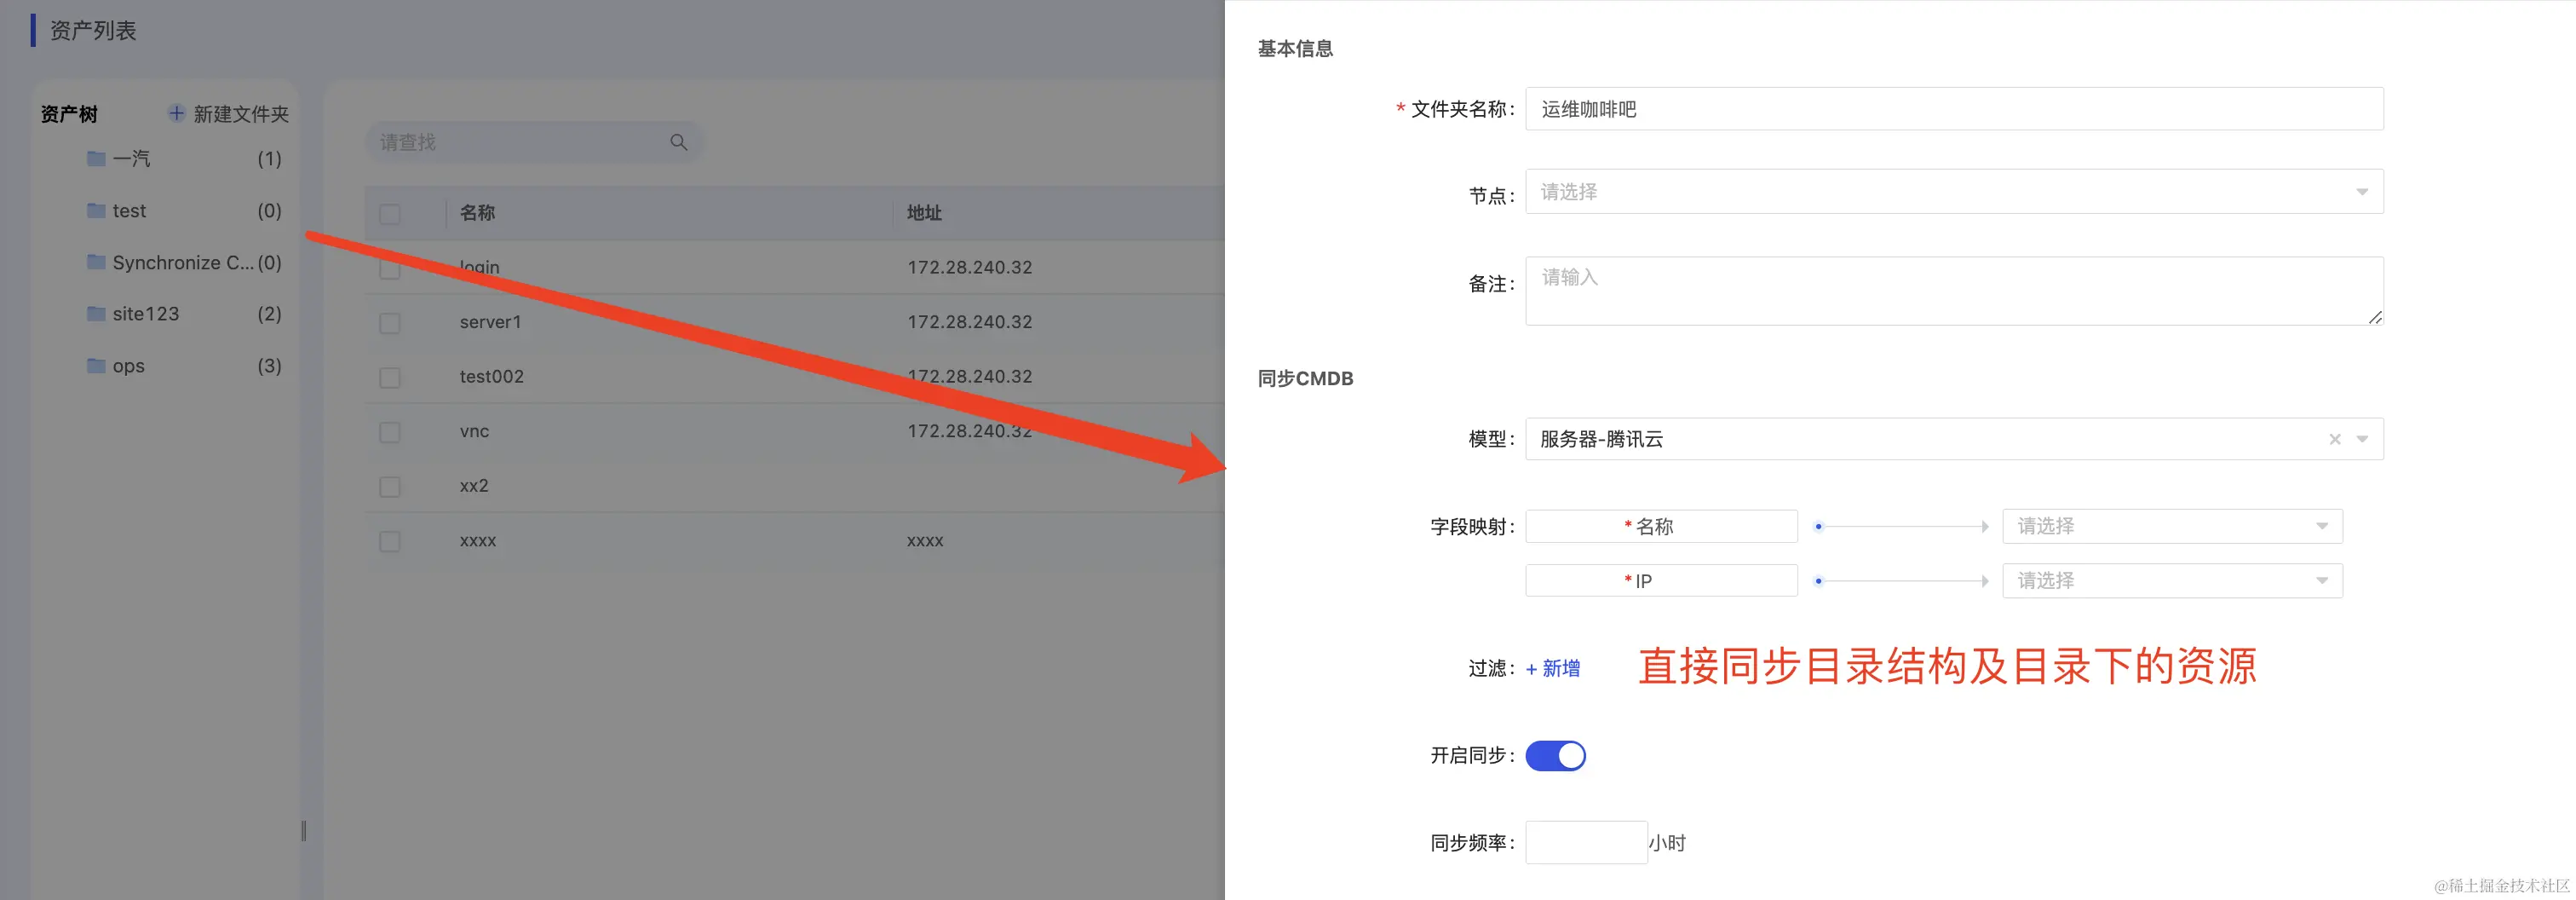Click the 基本信息 section heading
The width and height of the screenshot is (2576, 900).
pos(1295,48)
